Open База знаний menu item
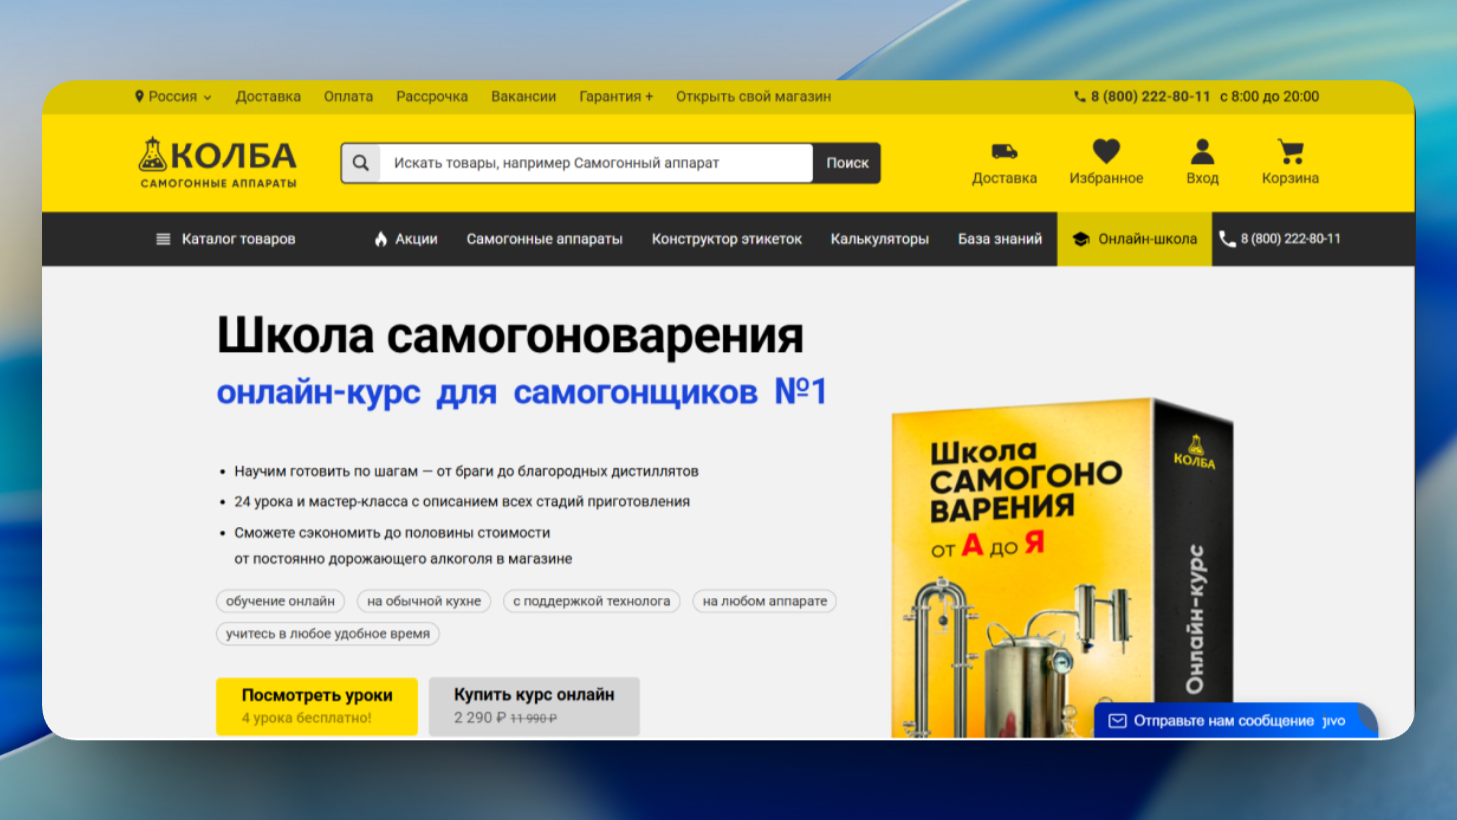Viewport: 1457px width, 820px height. [x=1000, y=239]
